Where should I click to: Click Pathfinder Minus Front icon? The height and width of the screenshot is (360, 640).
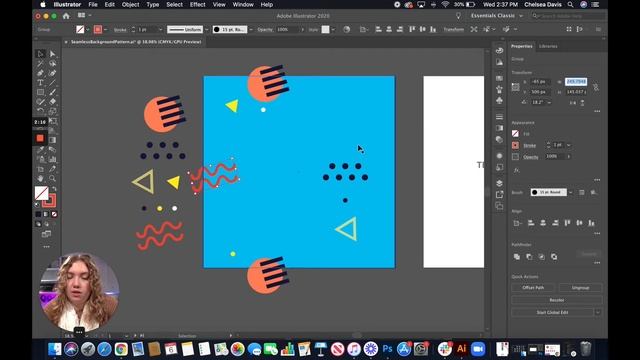(529, 257)
